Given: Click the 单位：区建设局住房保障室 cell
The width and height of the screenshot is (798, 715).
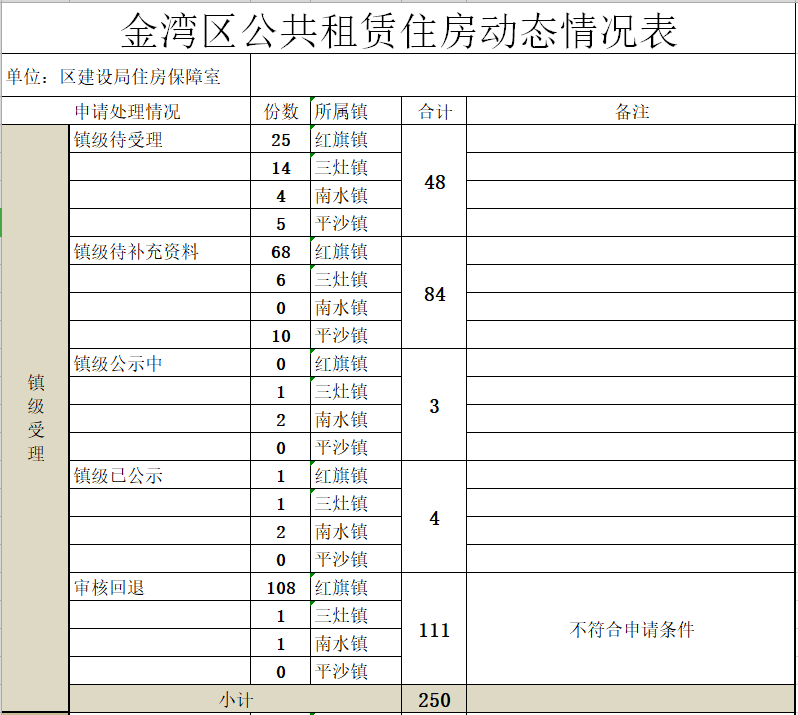Looking at the screenshot, I should [114, 76].
